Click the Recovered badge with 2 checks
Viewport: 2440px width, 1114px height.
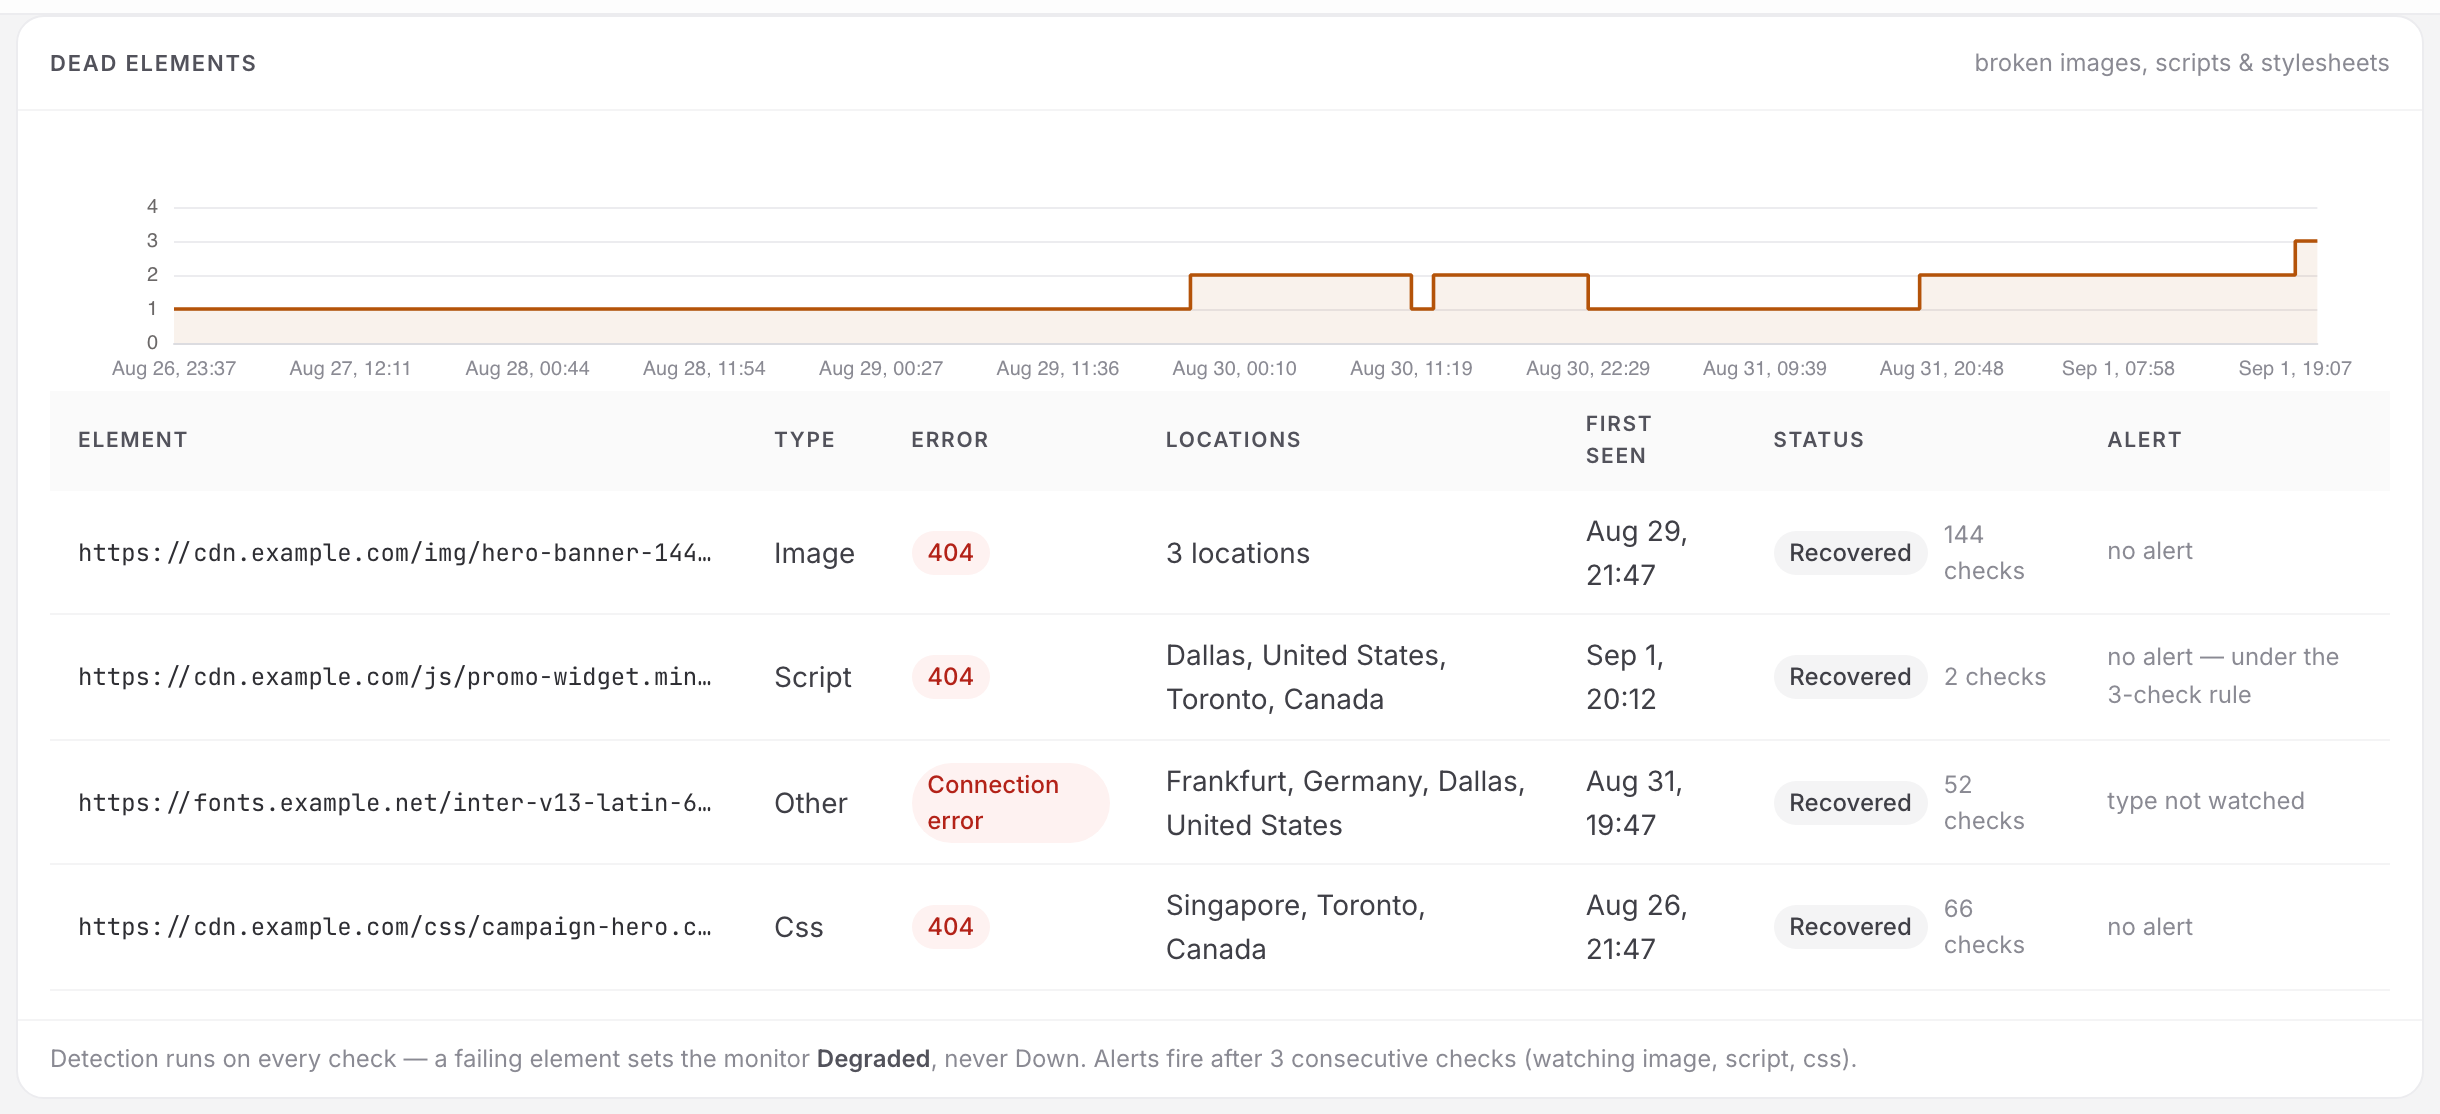click(1850, 677)
